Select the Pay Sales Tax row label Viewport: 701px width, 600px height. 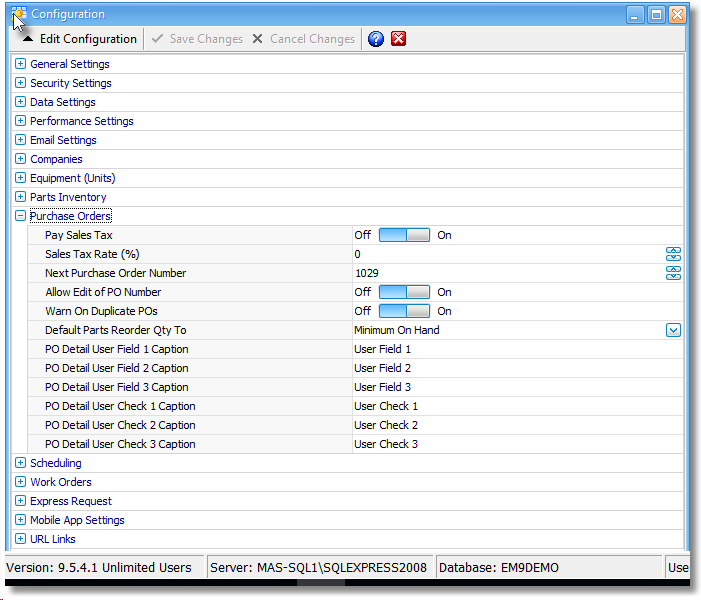click(79, 235)
